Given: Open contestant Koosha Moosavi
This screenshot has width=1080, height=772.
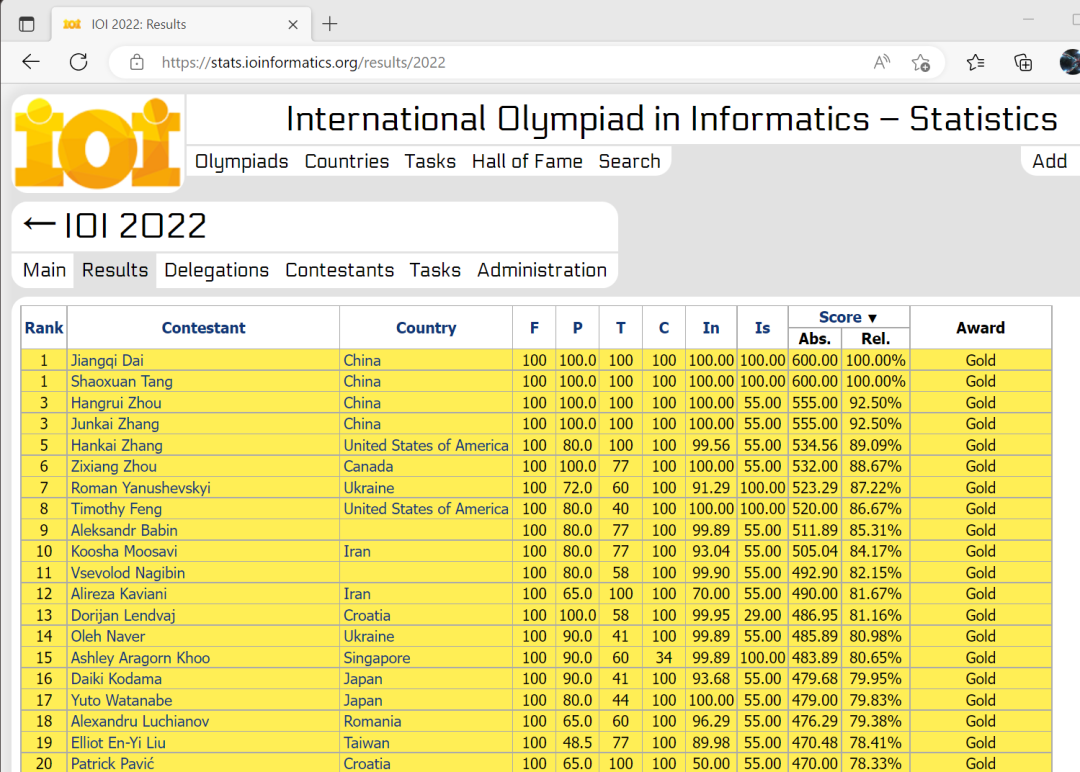Looking at the screenshot, I should [123, 551].
